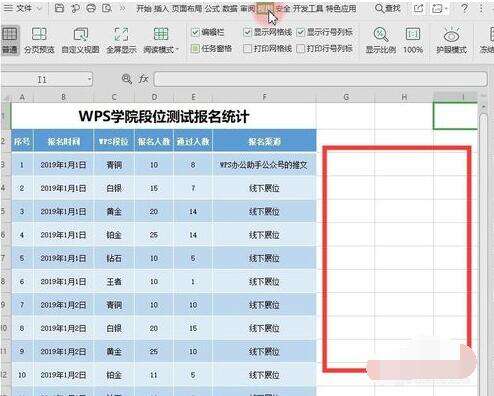Click the magnifier icon beside fx
Viewport: 494px width, 396px height.
pos(126,79)
